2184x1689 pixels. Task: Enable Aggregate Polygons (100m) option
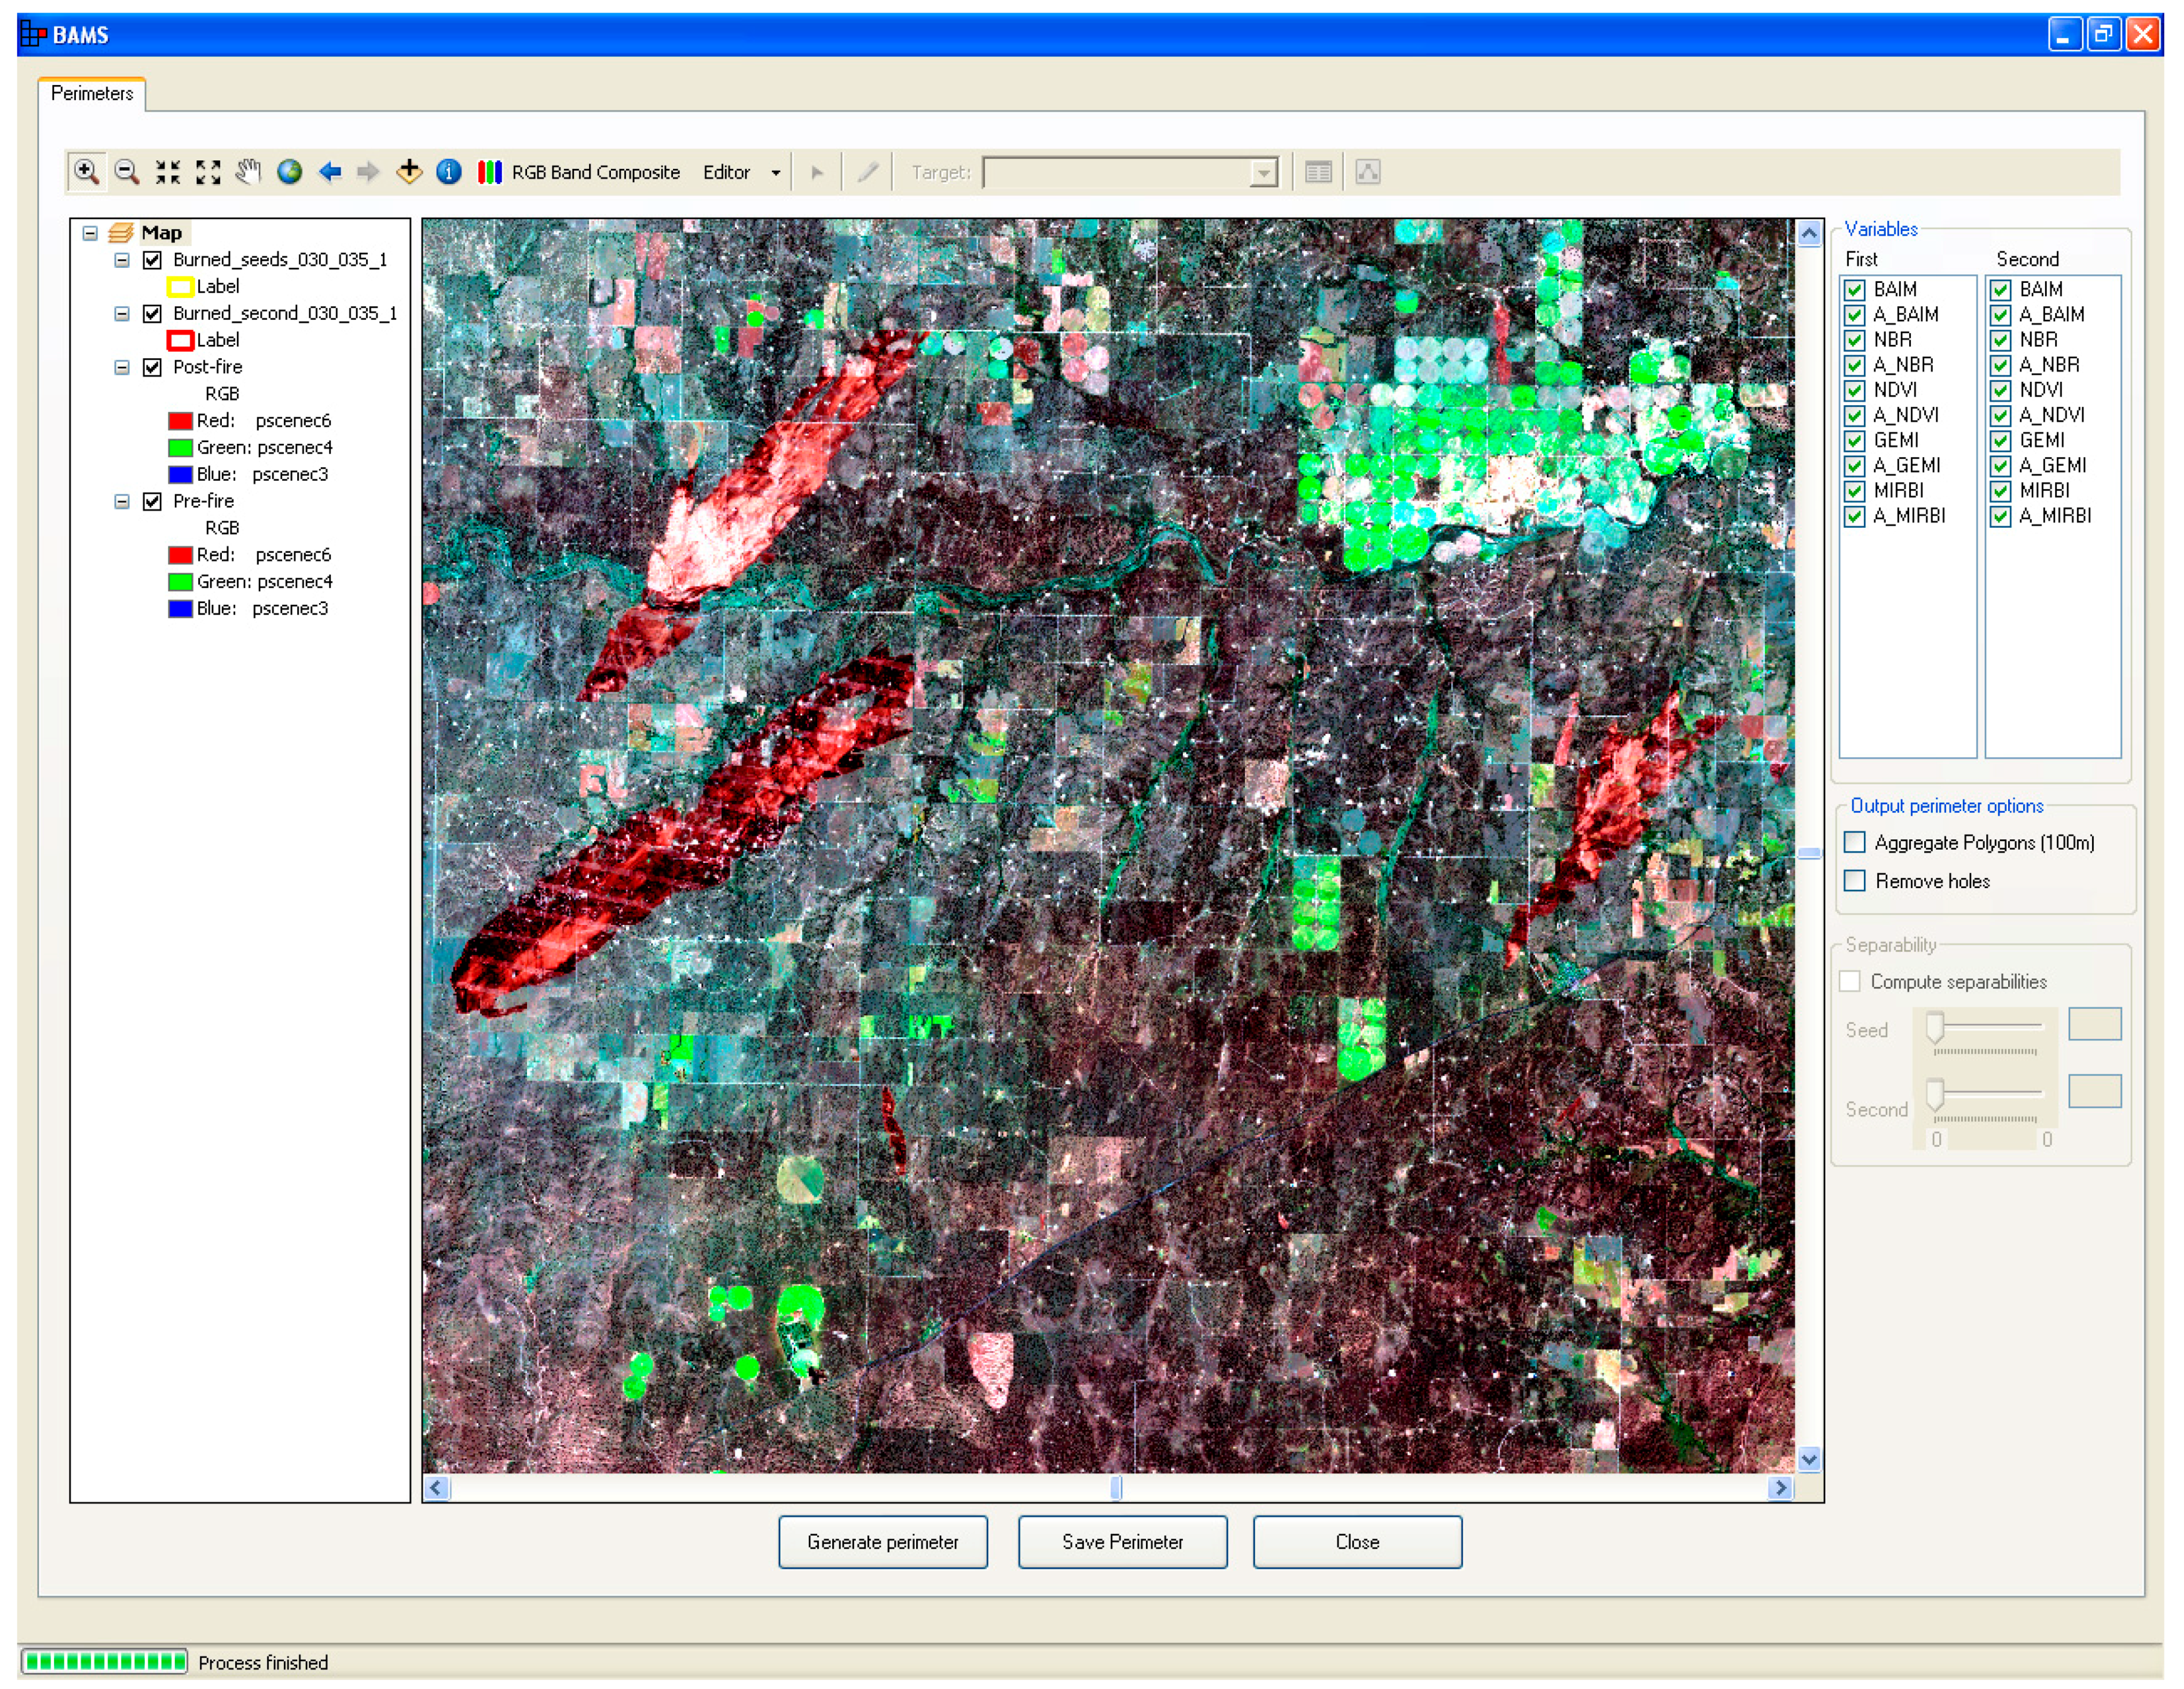pyautogui.click(x=1855, y=842)
